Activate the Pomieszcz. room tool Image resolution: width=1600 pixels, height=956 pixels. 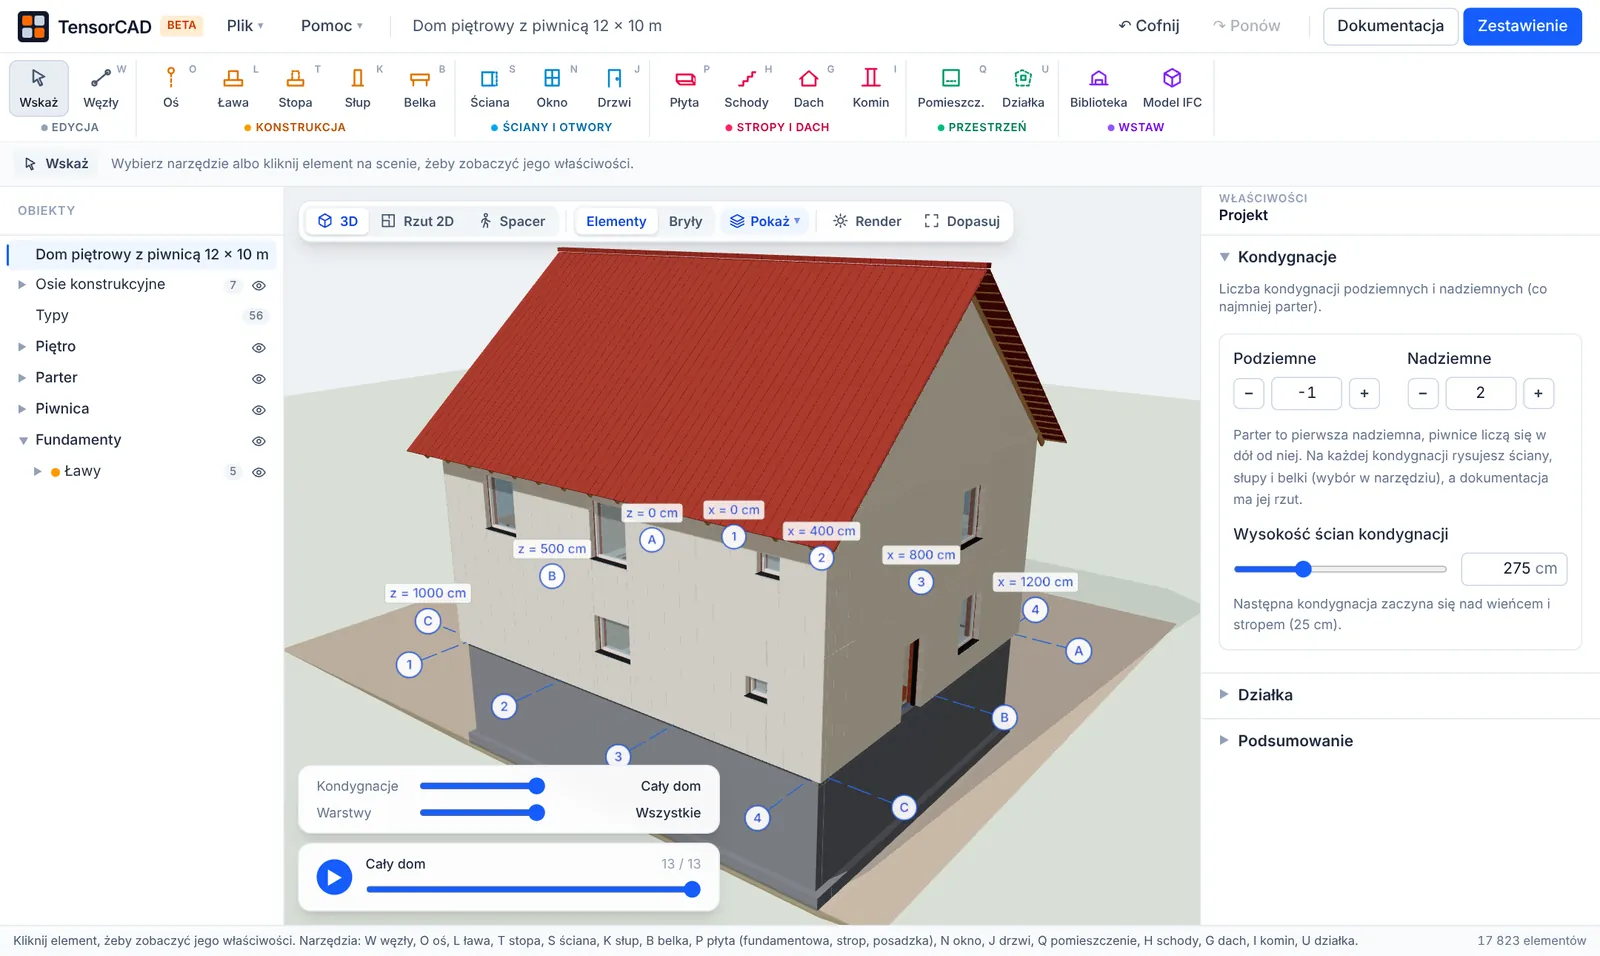coord(951,87)
